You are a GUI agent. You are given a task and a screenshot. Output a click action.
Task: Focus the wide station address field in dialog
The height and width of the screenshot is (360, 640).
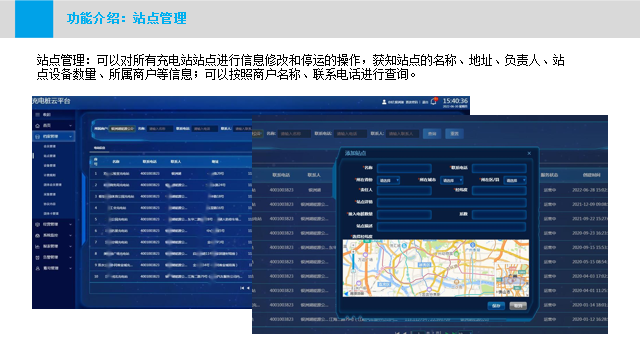coord(452,202)
